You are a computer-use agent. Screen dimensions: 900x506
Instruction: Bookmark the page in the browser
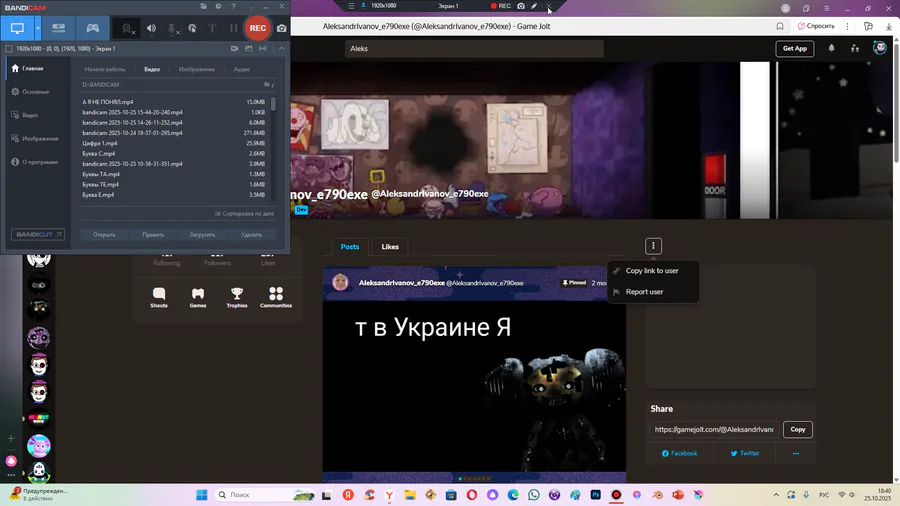tap(779, 26)
